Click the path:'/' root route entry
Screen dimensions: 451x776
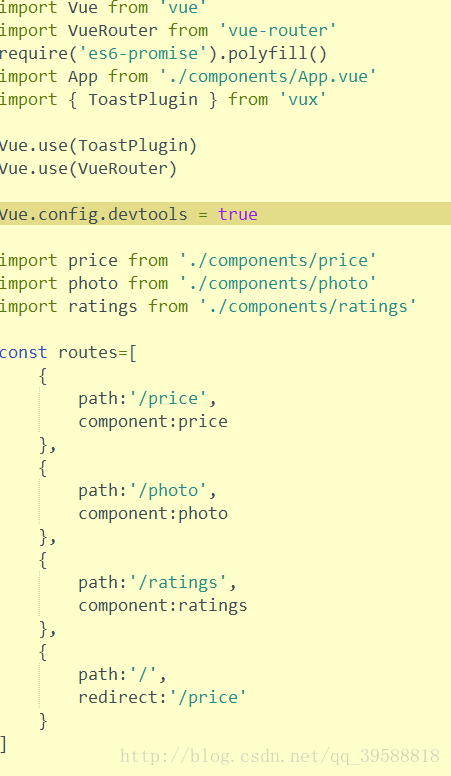pyautogui.click(x=123, y=675)
